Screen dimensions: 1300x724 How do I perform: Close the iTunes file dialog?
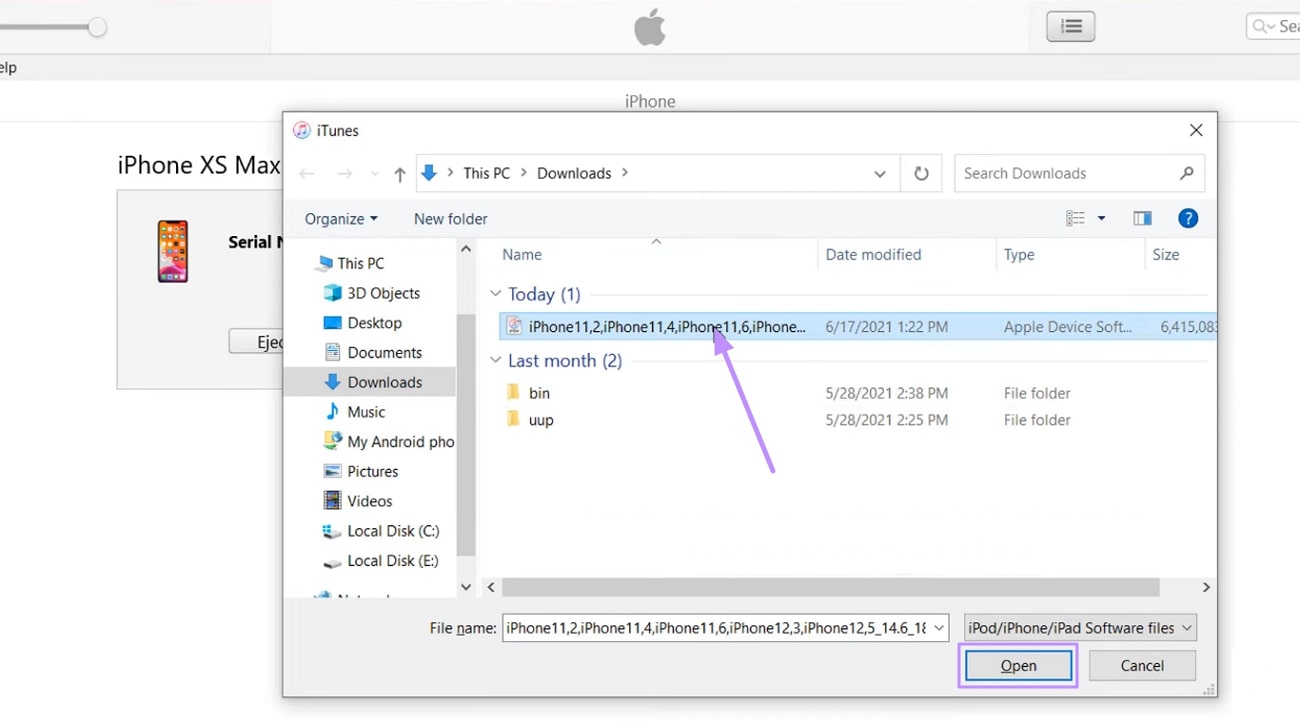click(1196, 130)
